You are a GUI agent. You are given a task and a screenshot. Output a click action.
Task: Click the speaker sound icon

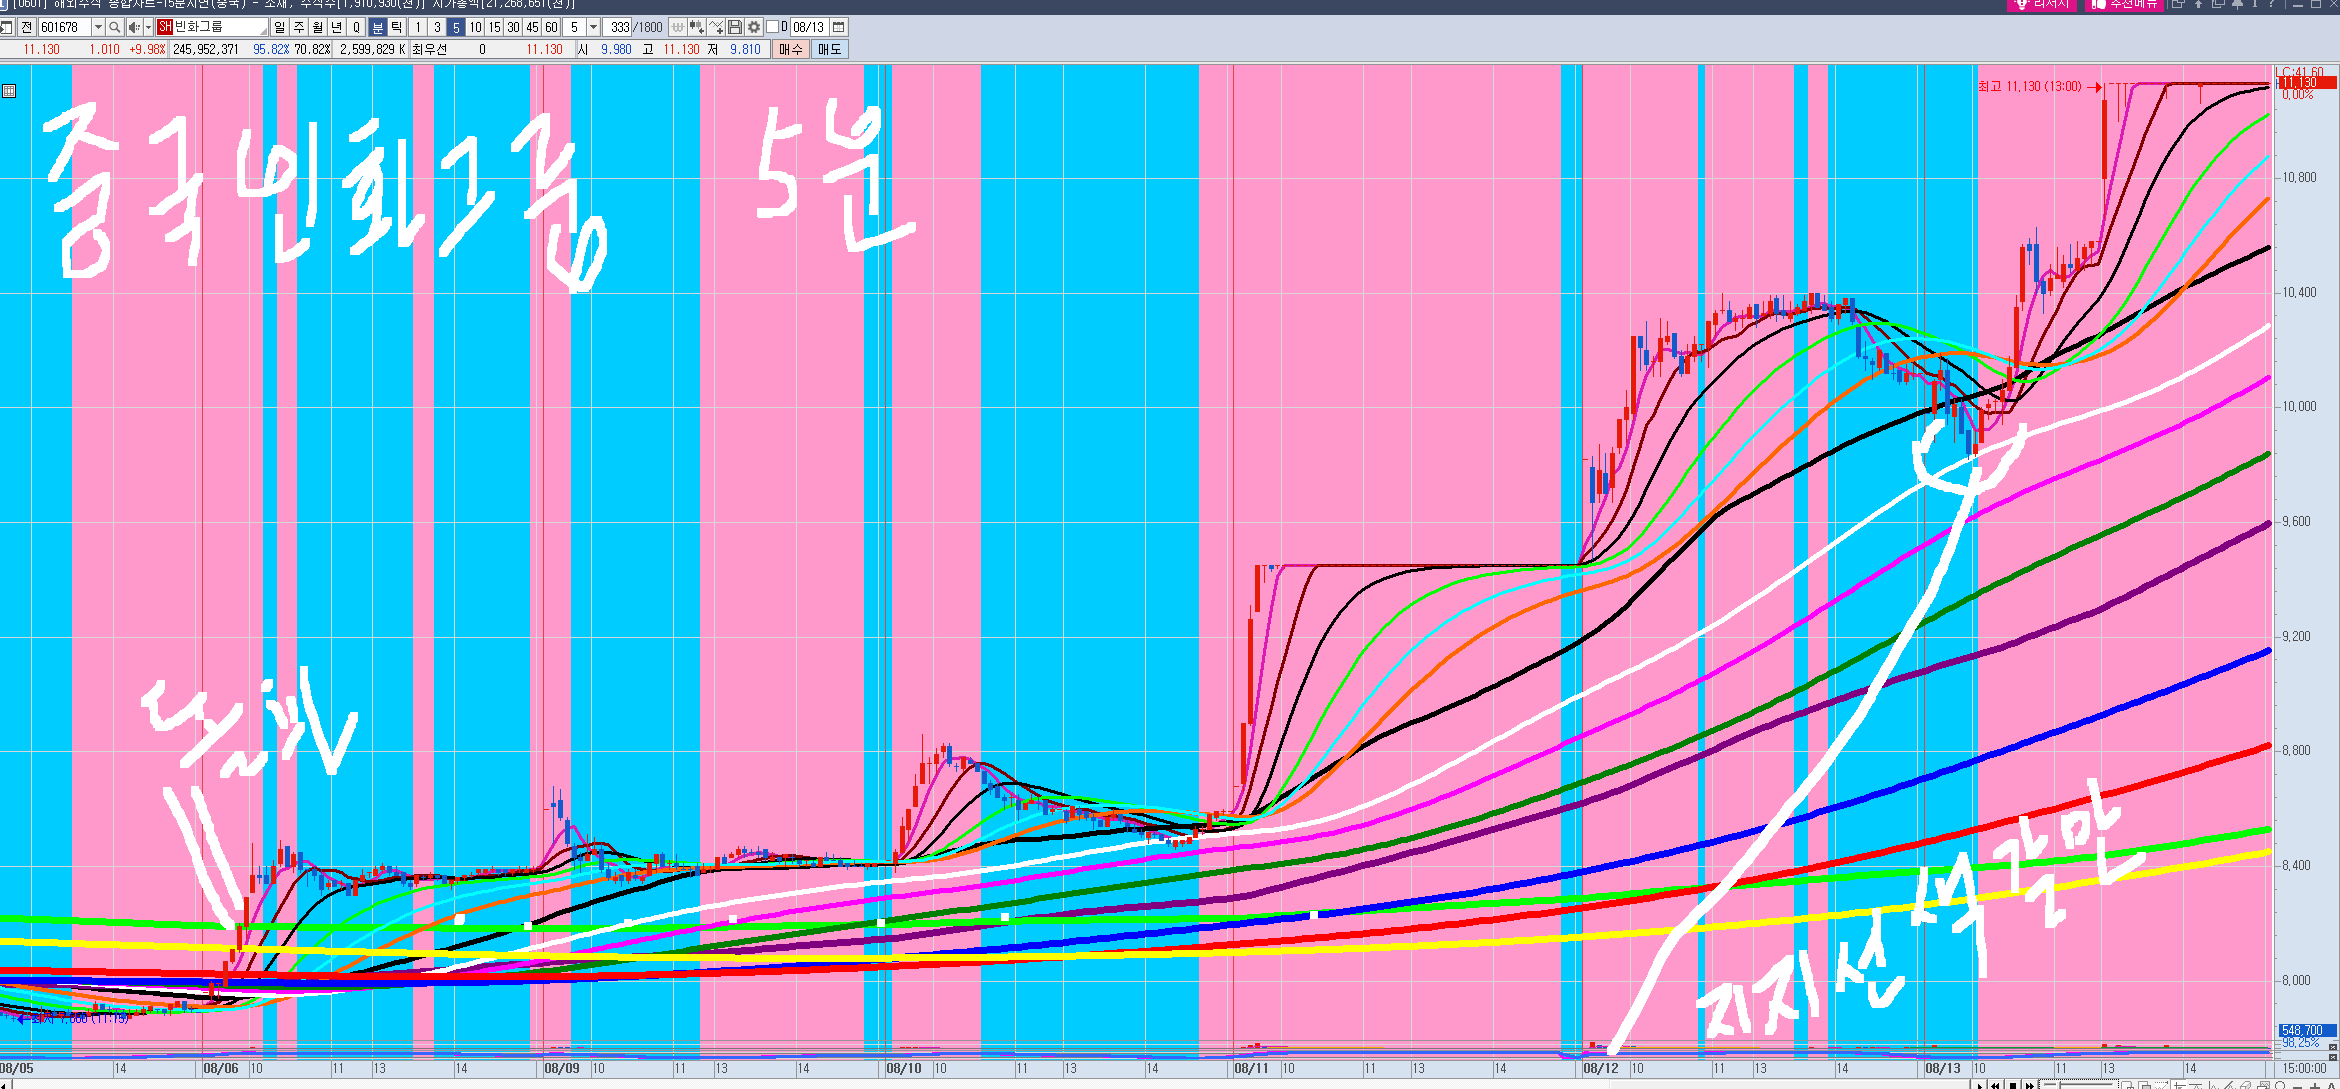pos(134,27)
